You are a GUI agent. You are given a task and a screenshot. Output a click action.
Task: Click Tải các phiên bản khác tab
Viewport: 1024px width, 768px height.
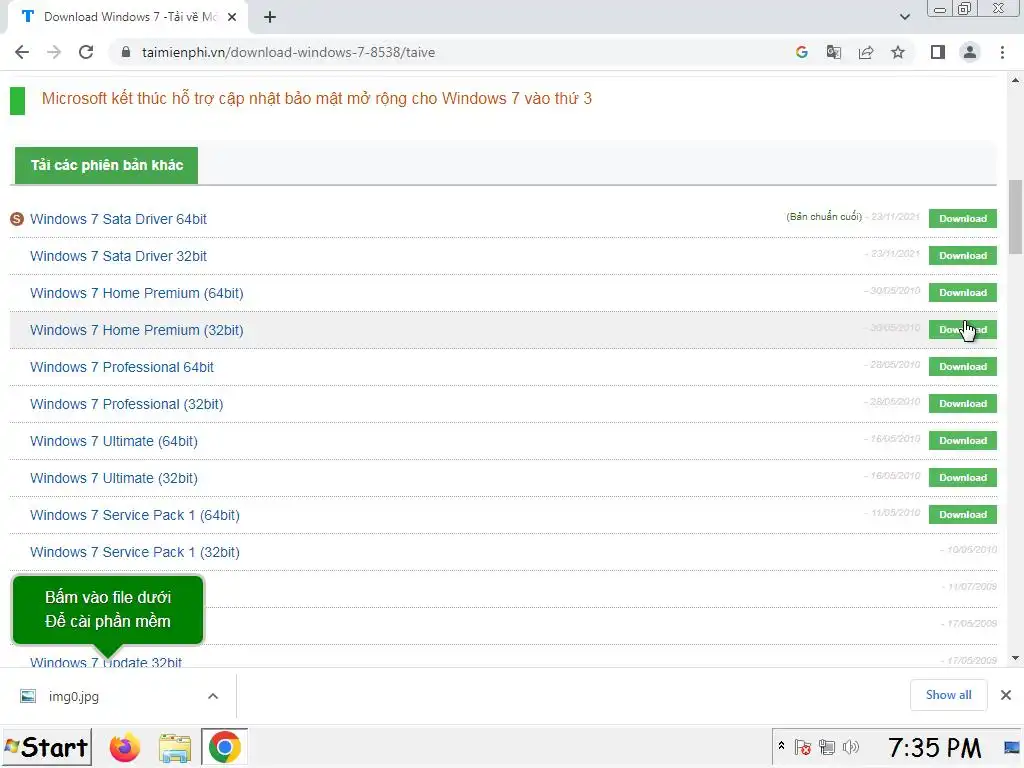coord(106,165)
